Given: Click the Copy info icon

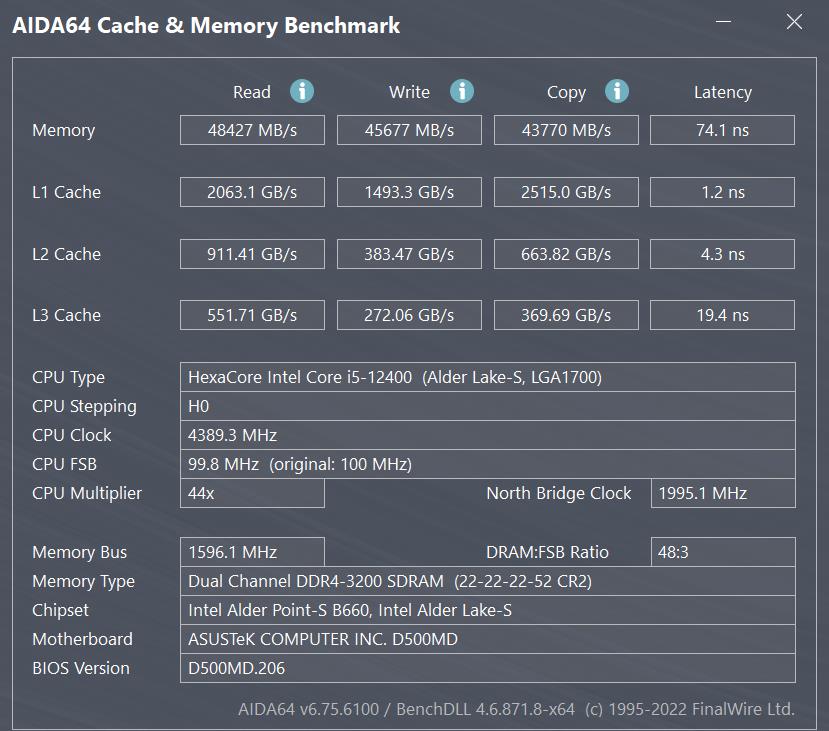Looking at the screenshot, I should coord(617,91).
